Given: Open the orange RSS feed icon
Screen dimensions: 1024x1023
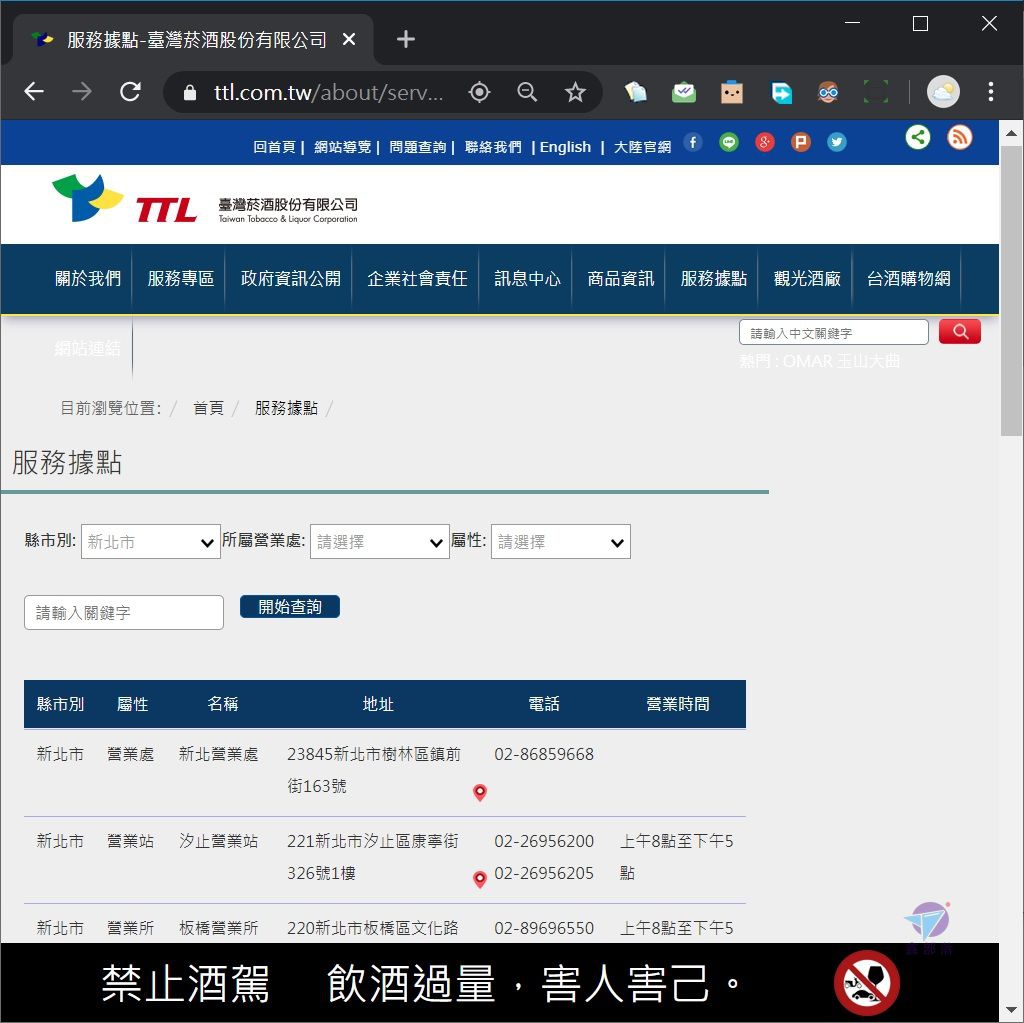Looking at the screenshot, I should pyautogui.click(x=959, y=137).
